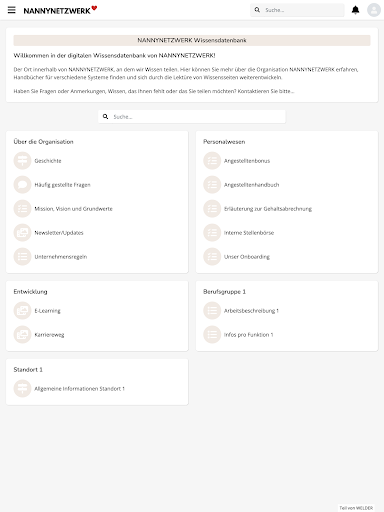This screenshot has height=512, width=384.
Task: Click the Geschichte signpost icon
Action: [22, 161]
